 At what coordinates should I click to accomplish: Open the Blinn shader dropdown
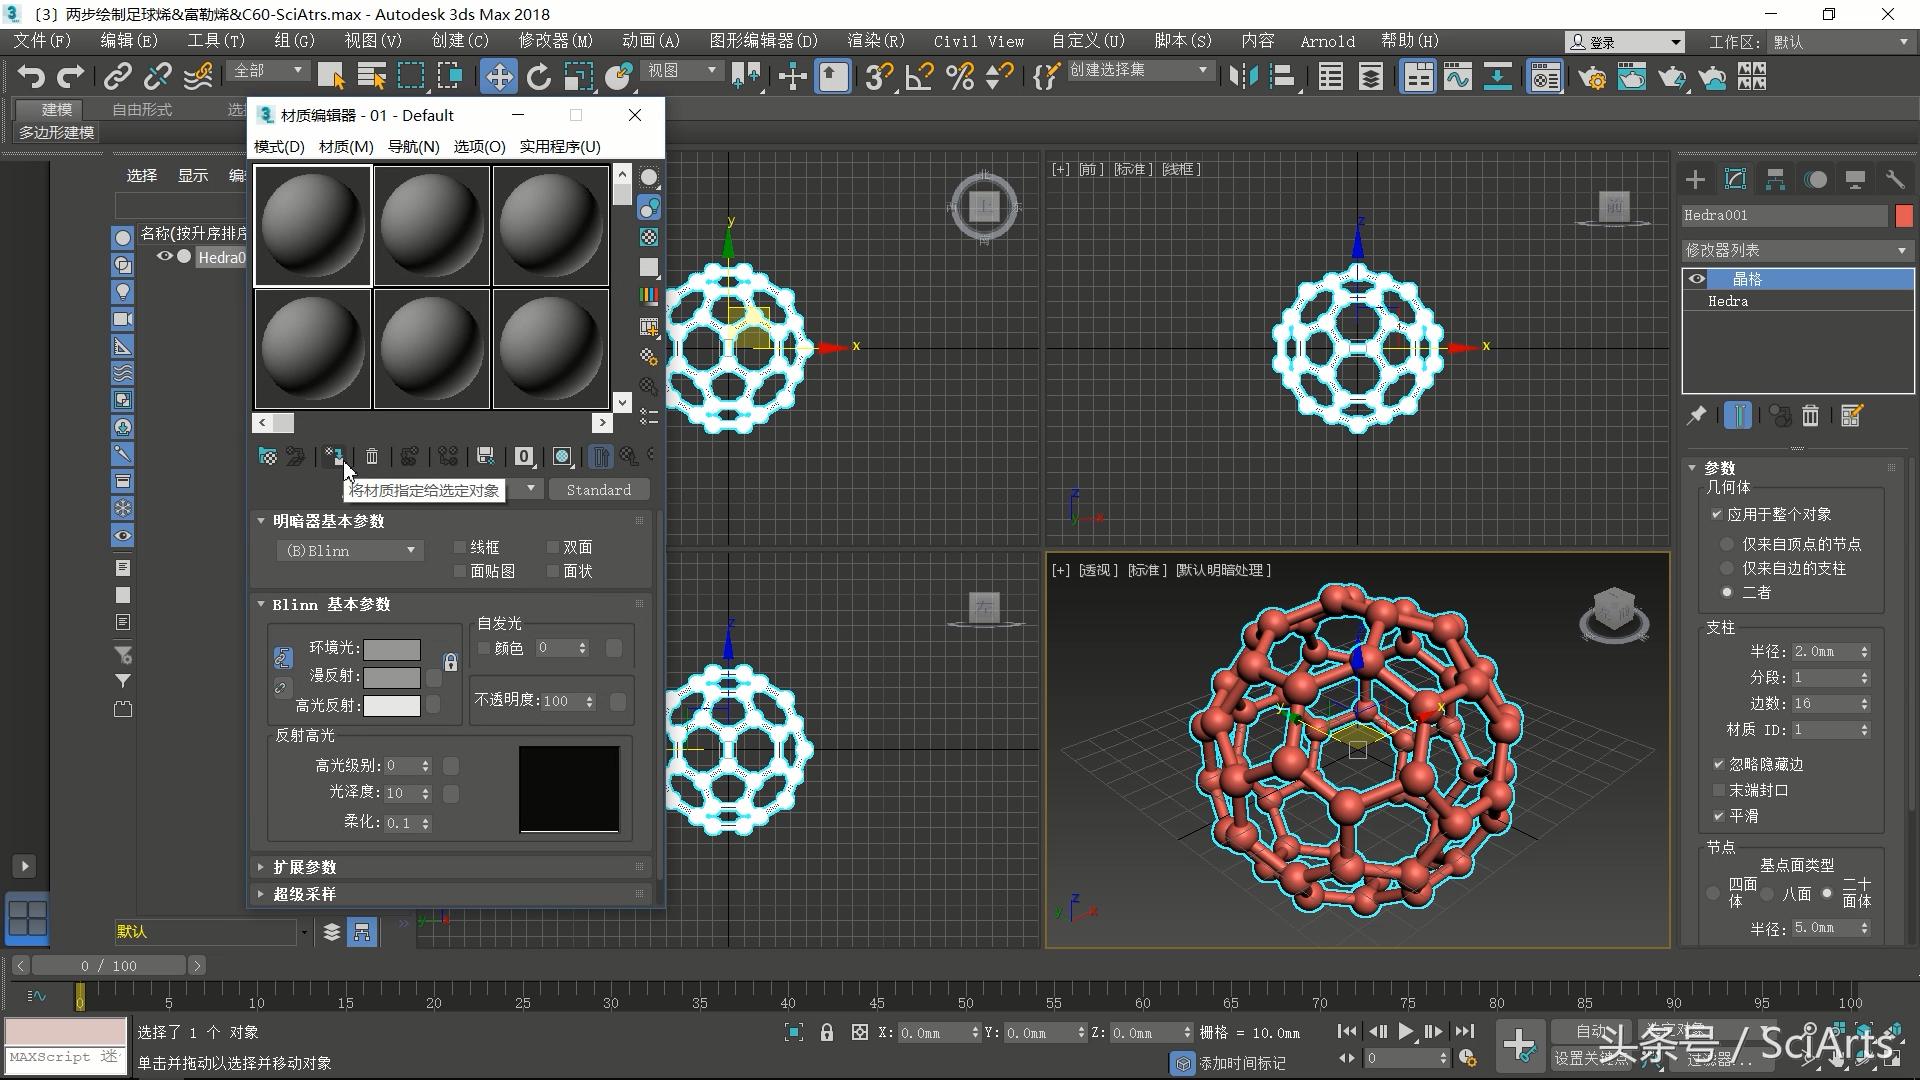click(x=349, y=550)
